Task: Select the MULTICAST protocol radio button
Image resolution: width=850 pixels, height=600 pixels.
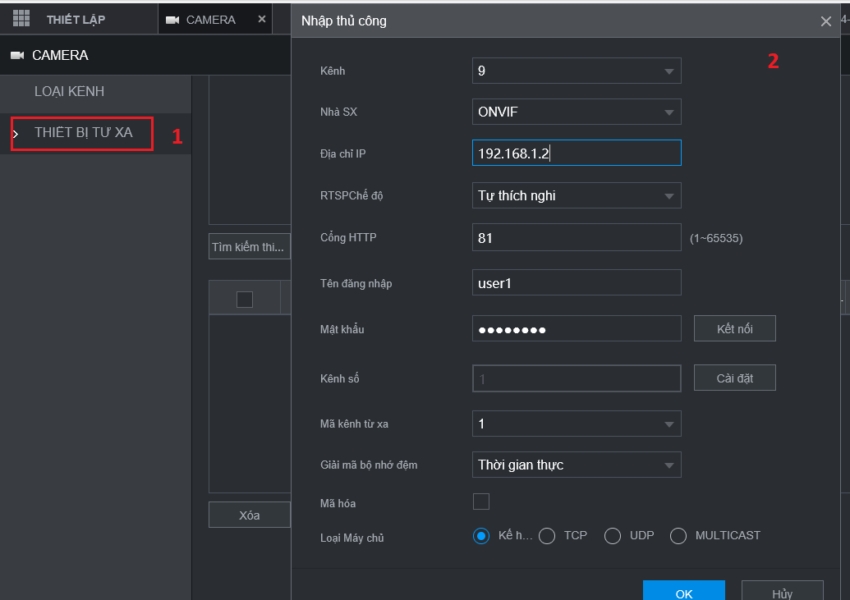Action: click(678, 536)
